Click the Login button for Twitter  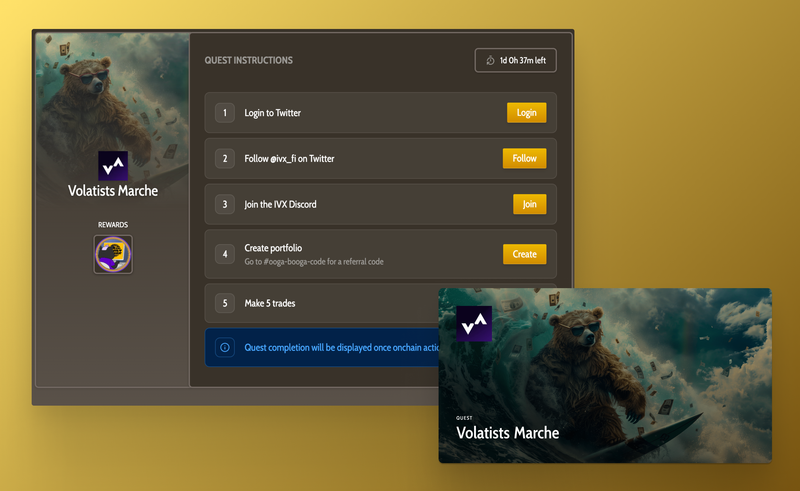(x=526, y=113)
